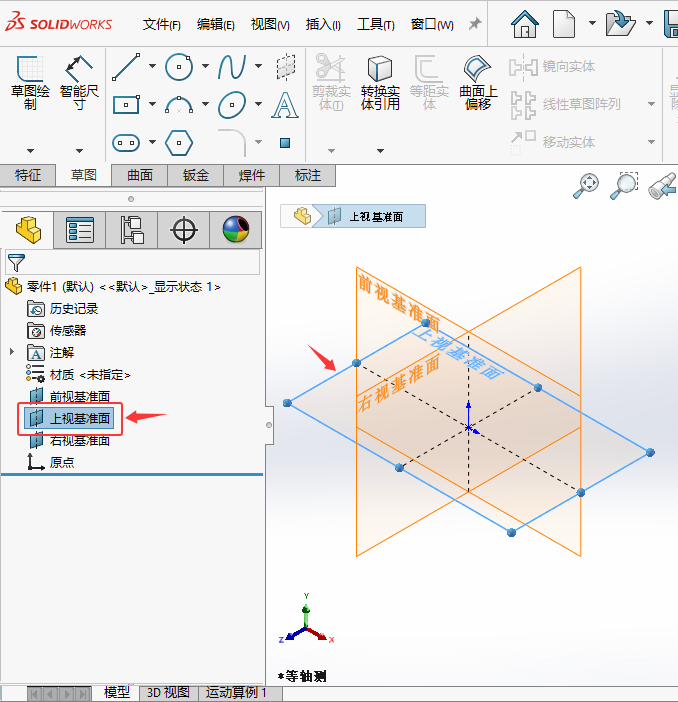Open the New document dropdown arrow

click(x=592, y=22)
